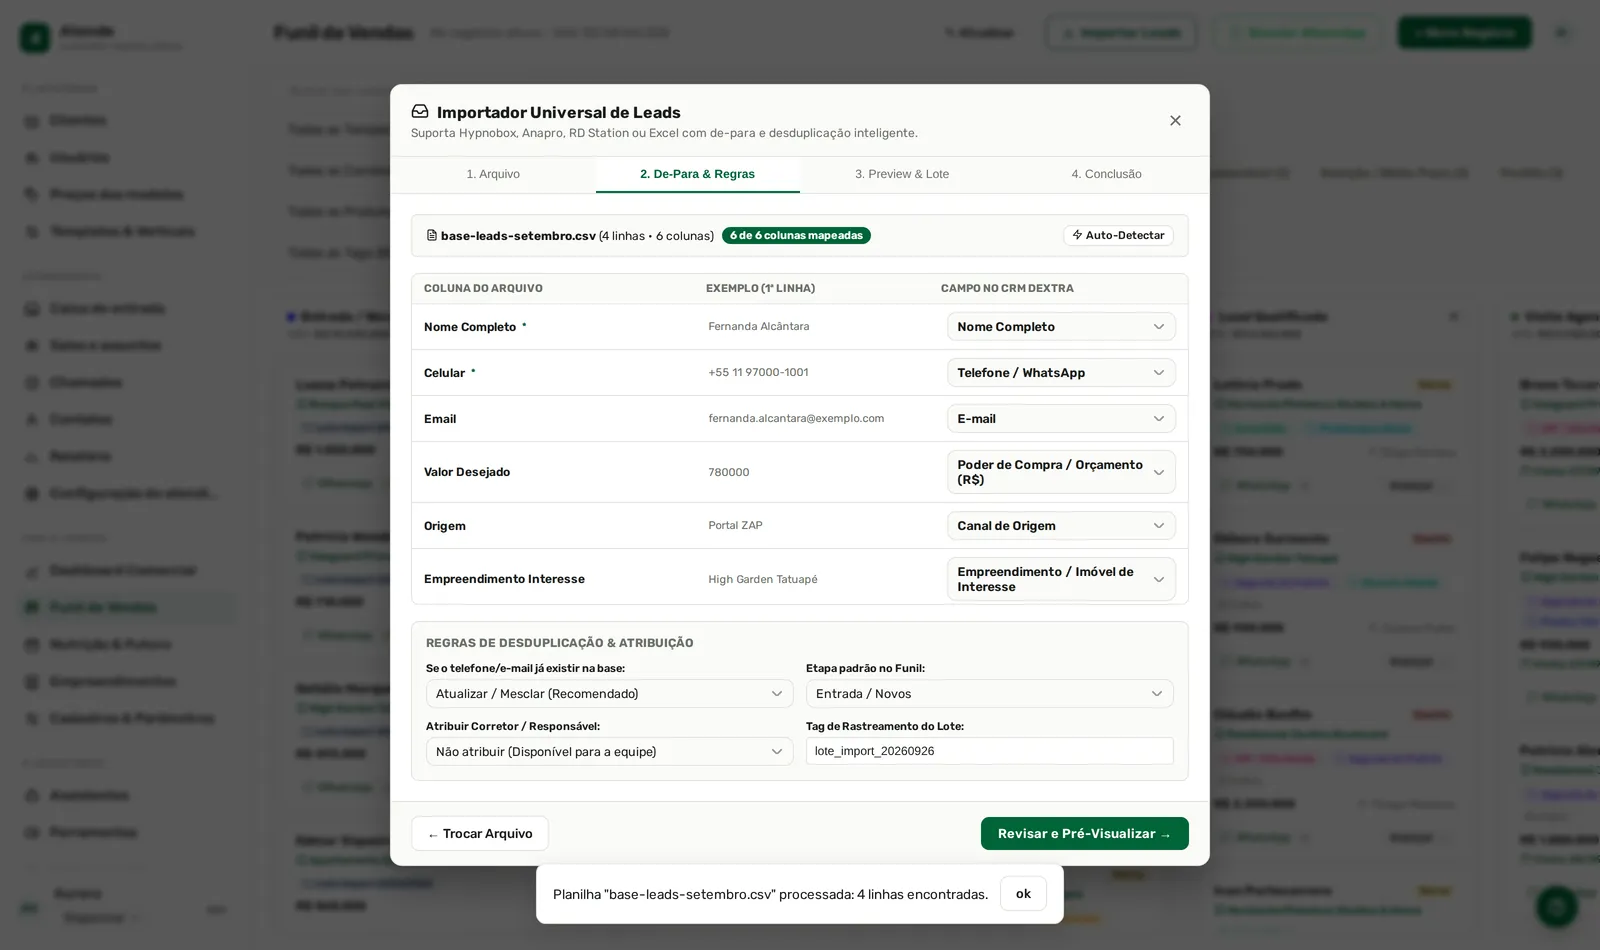Image resolution: width=1600 pixels, height=950 pixels.
Task: Expand the Canal de Origem dropdown
Action: pos(1061,526)
